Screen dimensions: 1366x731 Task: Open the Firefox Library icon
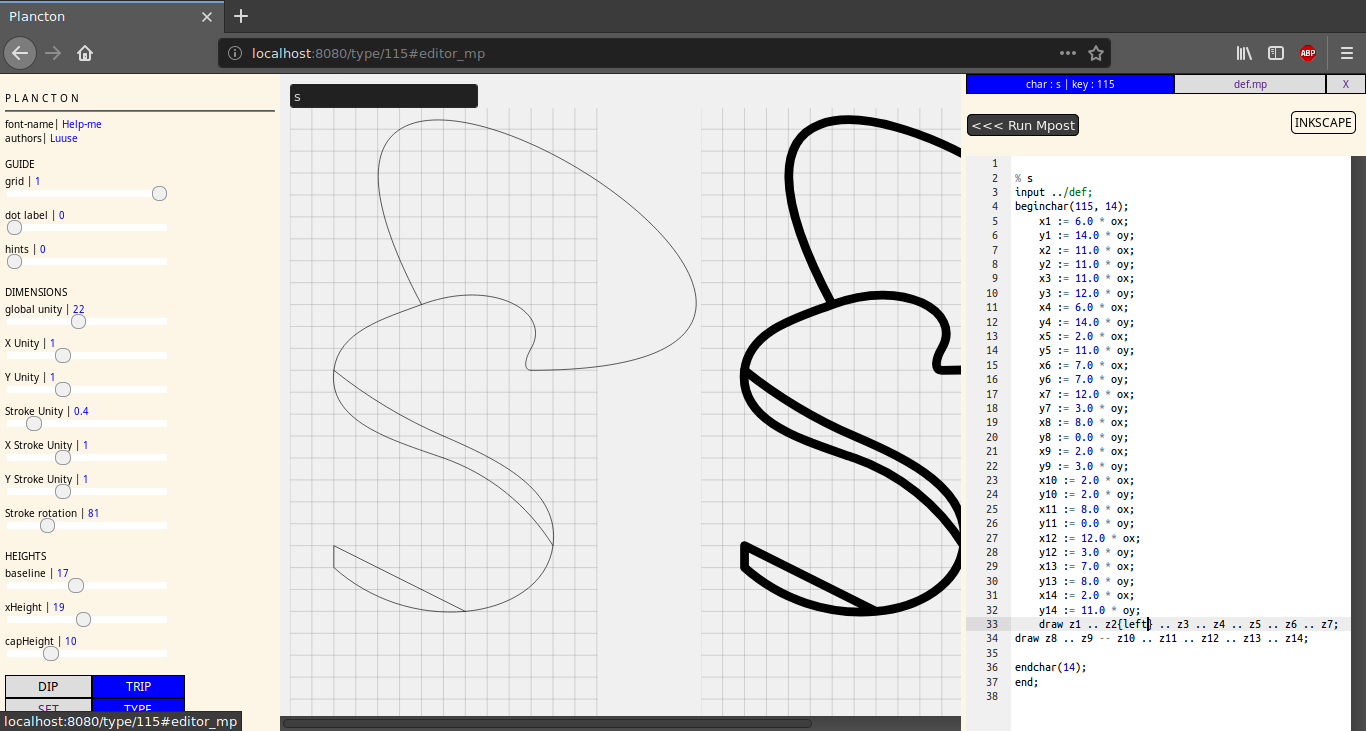pos(1244,53)
